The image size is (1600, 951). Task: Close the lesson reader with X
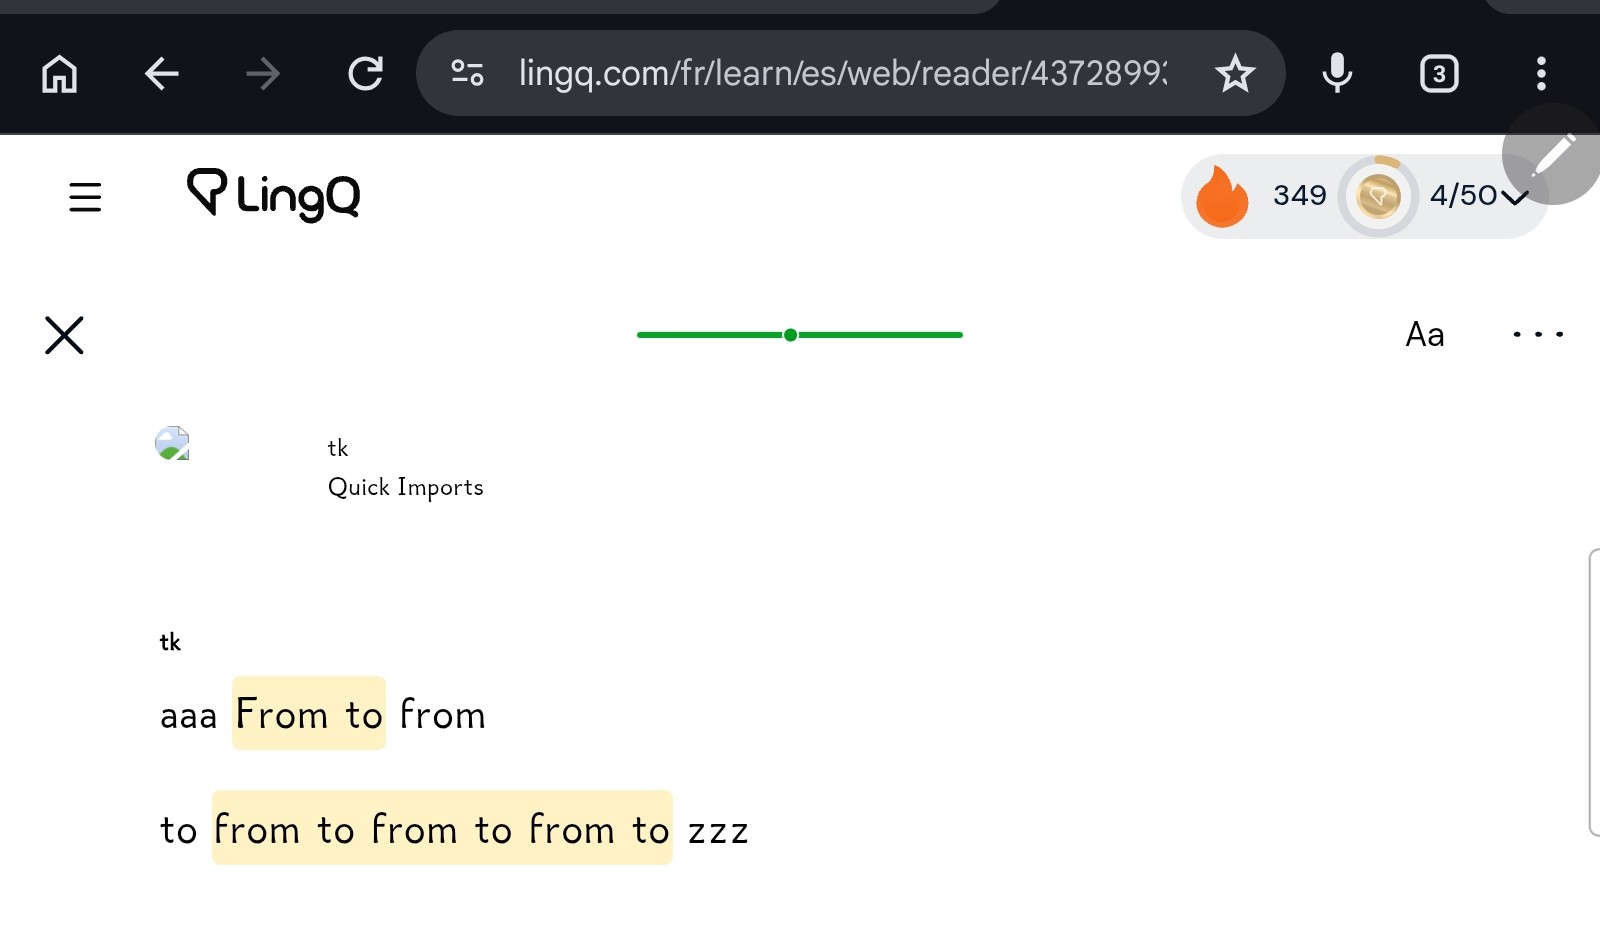point(64,335)
